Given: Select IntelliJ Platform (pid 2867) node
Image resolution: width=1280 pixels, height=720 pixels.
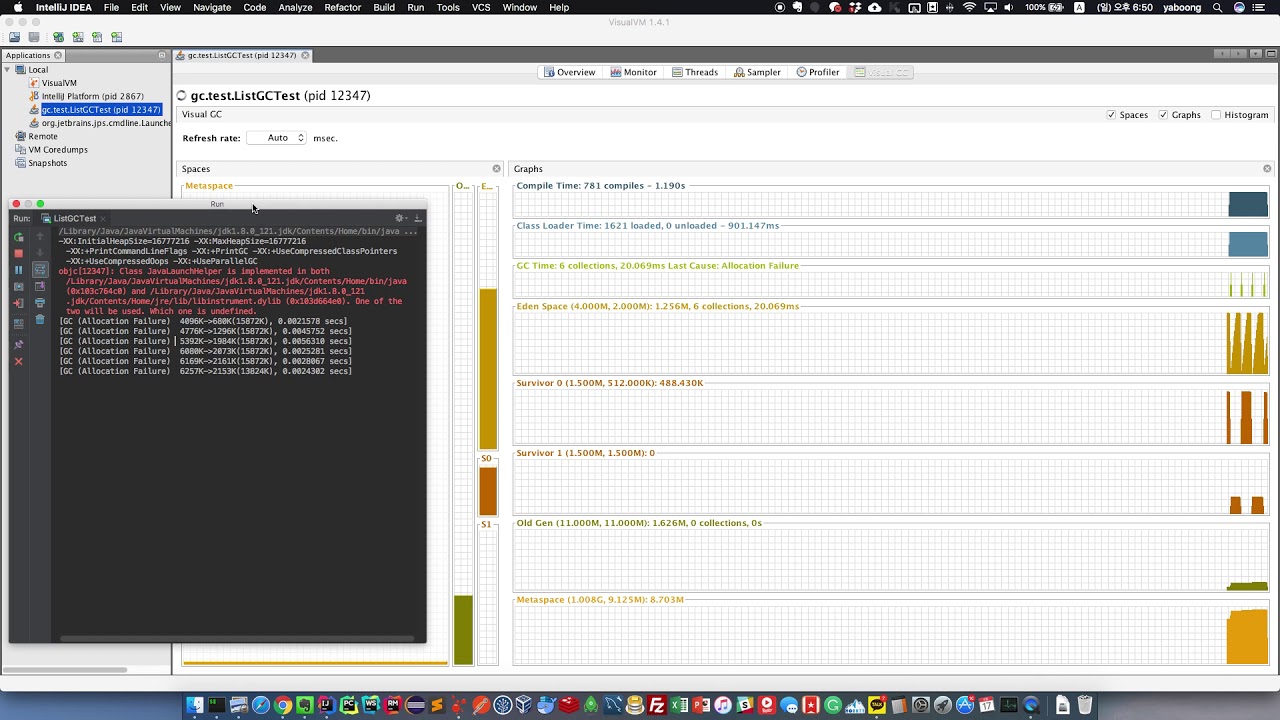Looking at the screenshot, I should point(93,96).
